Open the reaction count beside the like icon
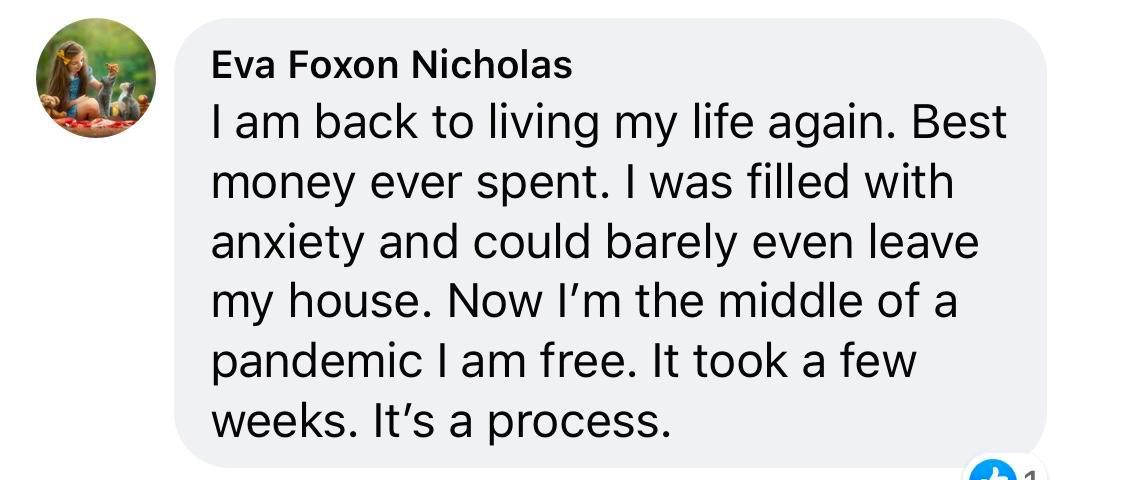 pyautogui.click(x=1031, y=474)
